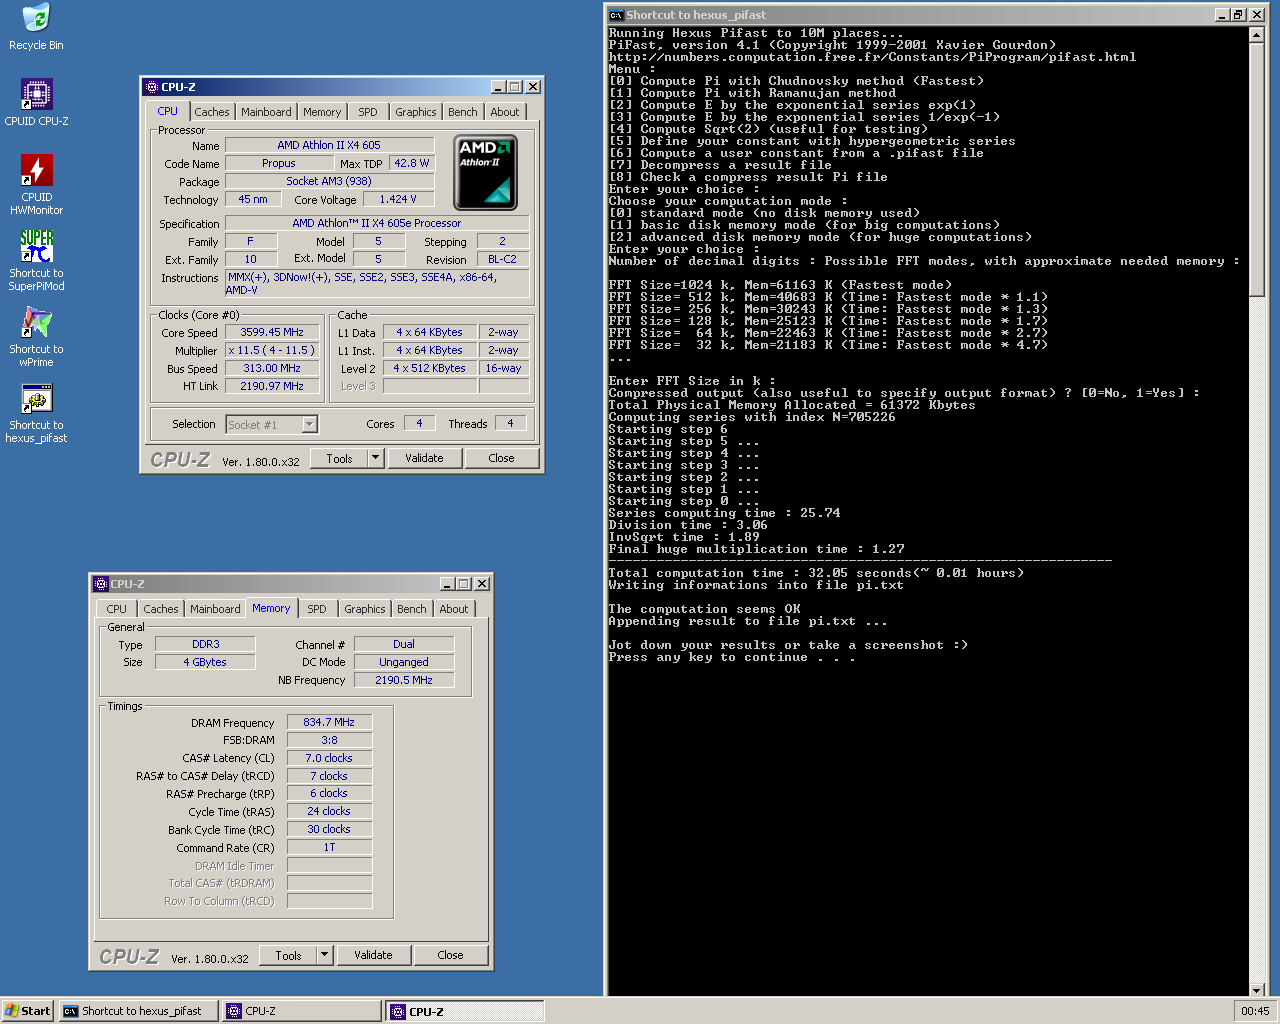Image resolution: width=1280 pixels, height=1024 pixels.
Task: Open Bench tab in lower CPU-Z window
Action: coord(411,609)
